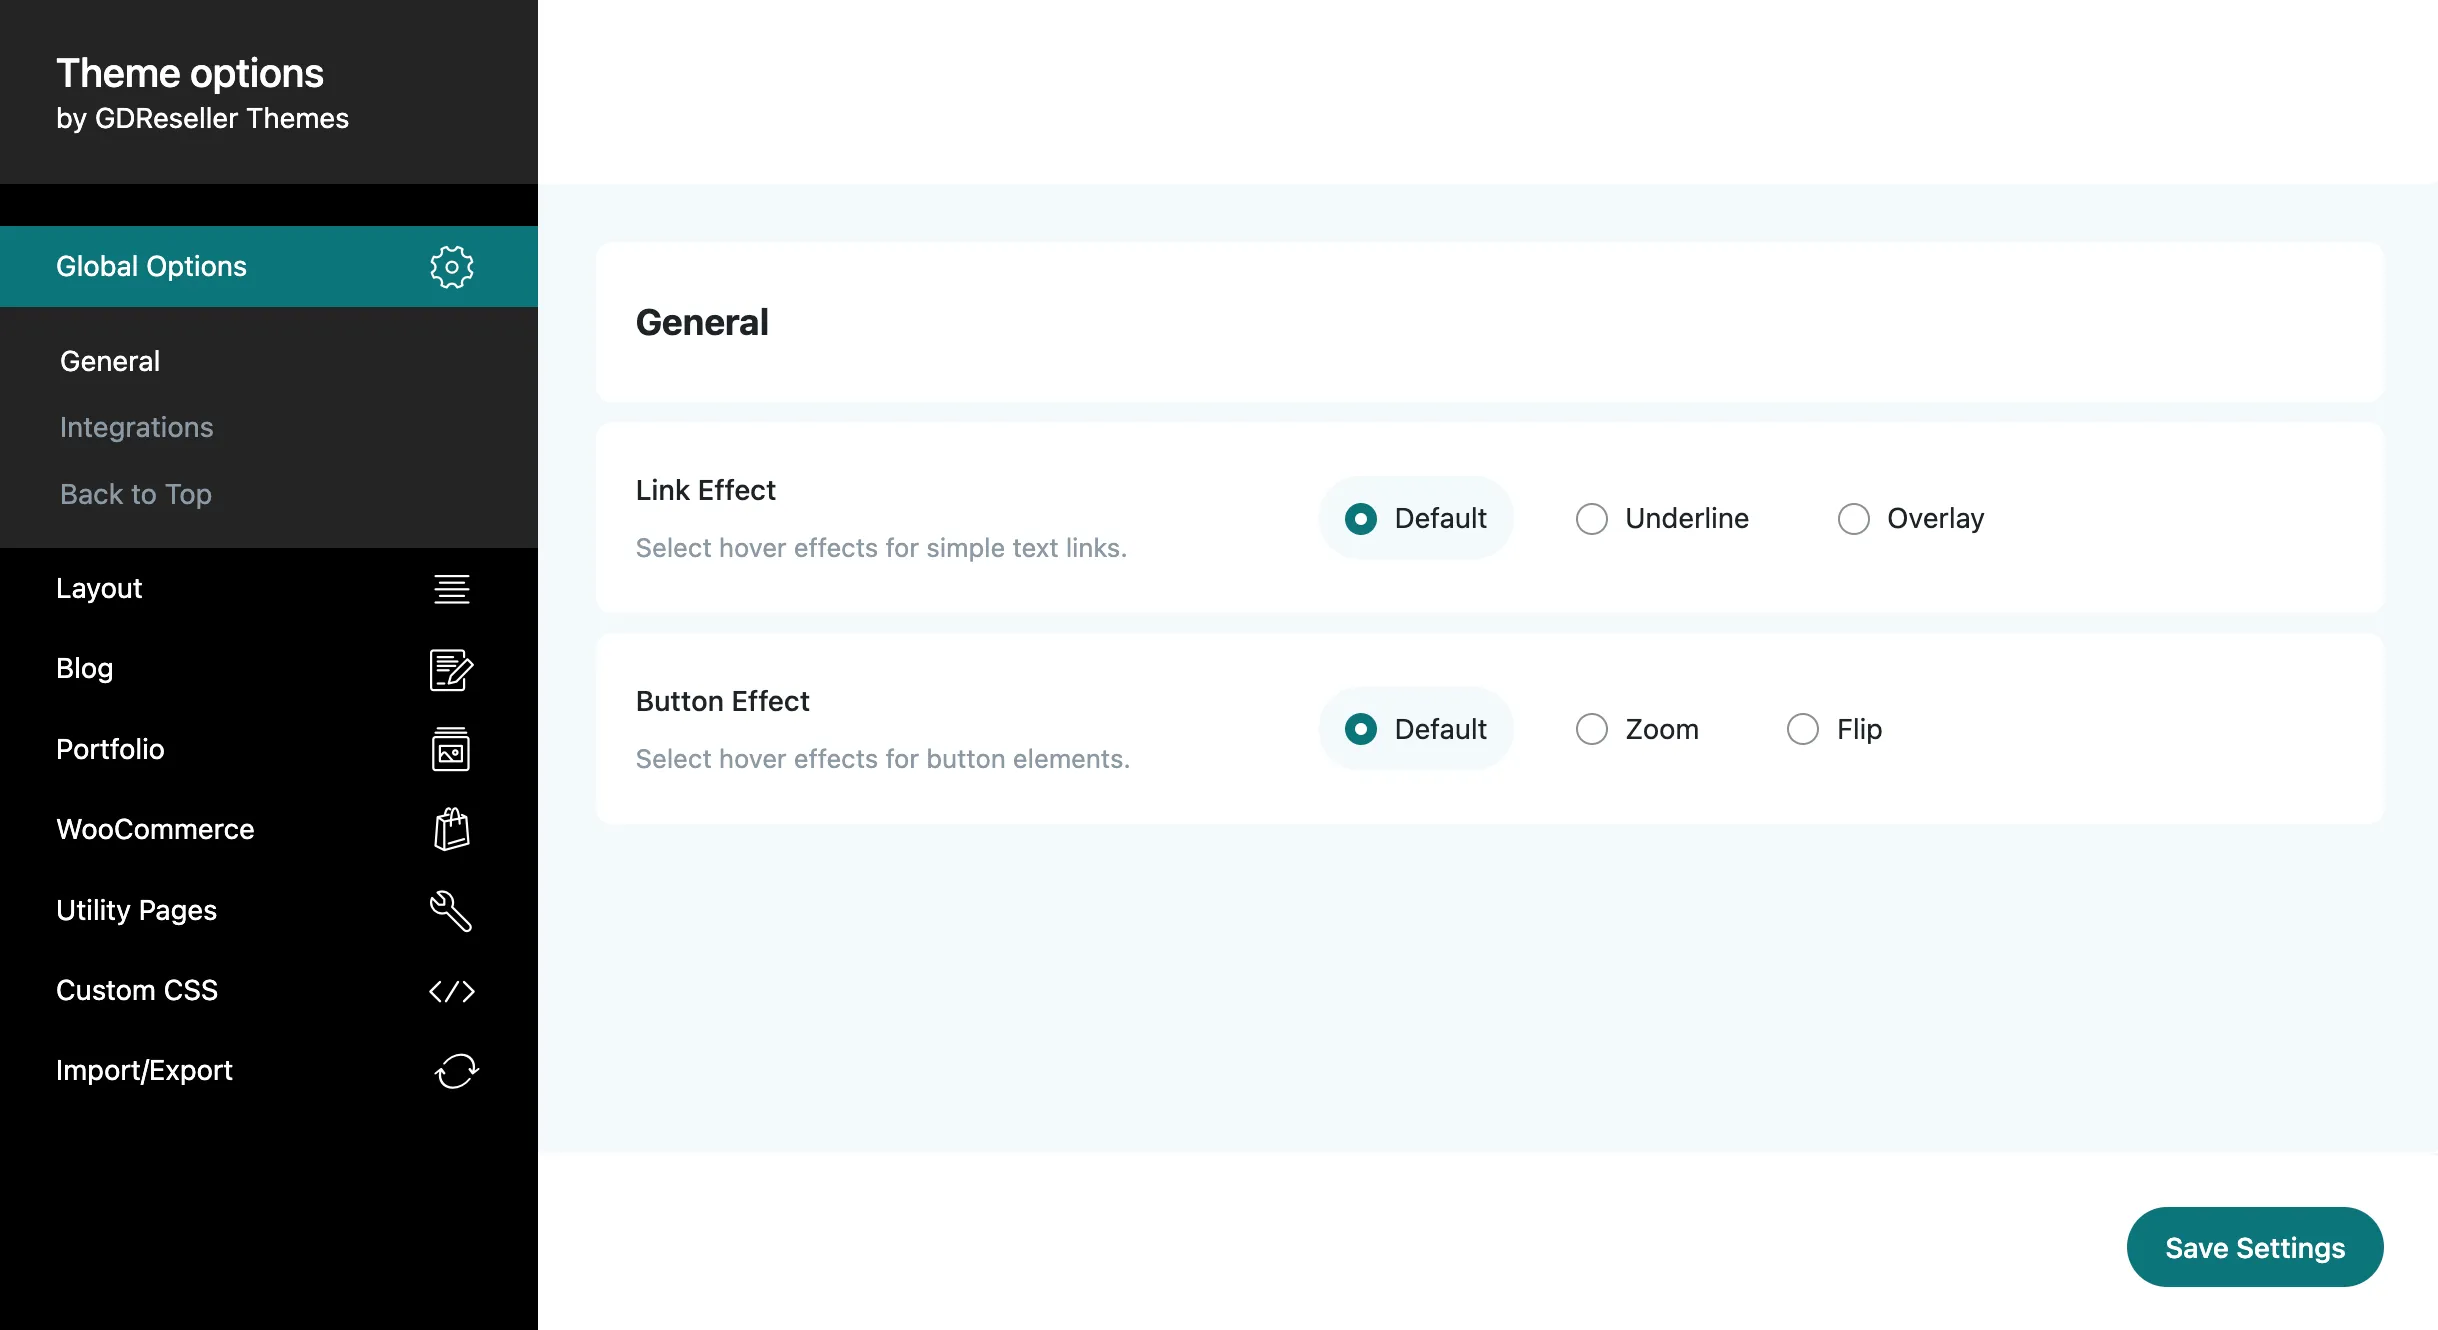This screenshot has width=2438, height=1330.
Task: Click the Portfolio gallery icon
Action: pyautogui.click(x=451, y=749)
